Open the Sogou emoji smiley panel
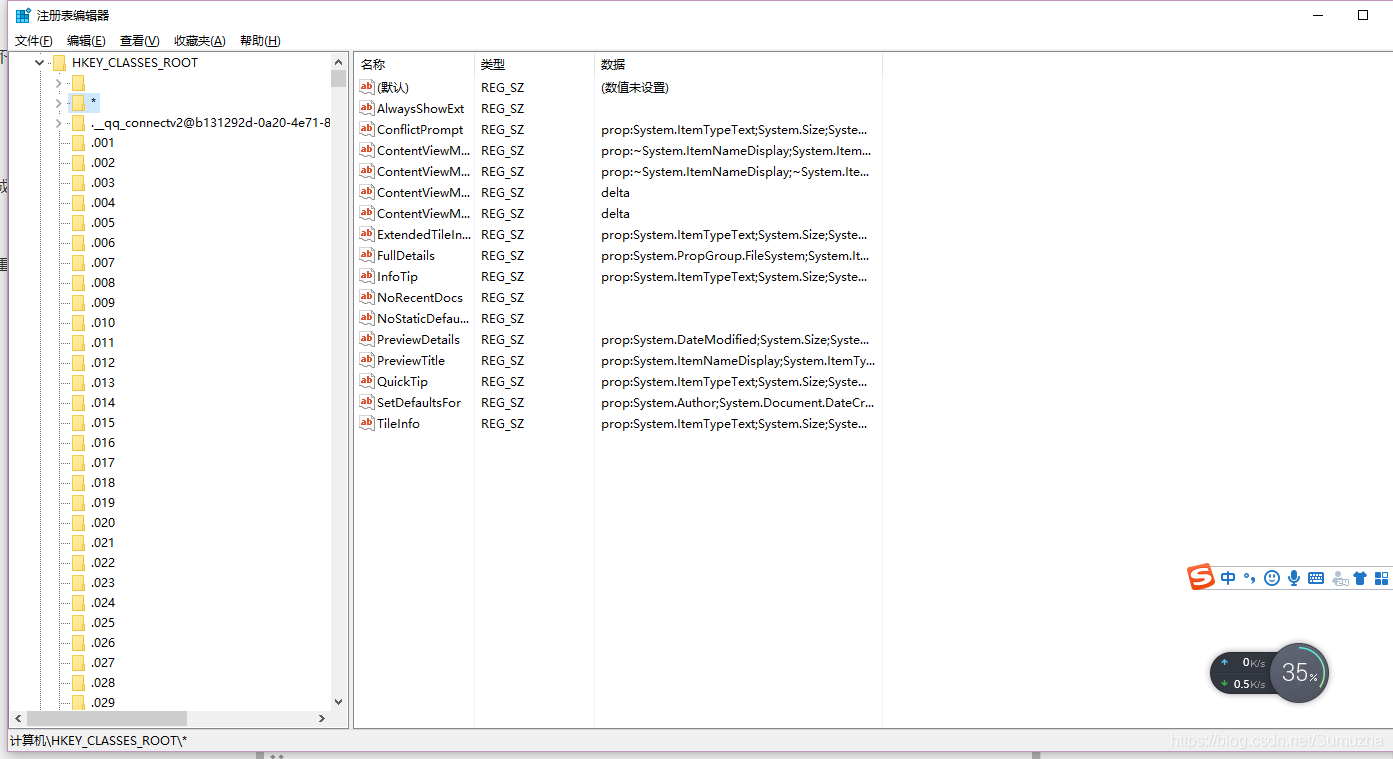 1272,578
